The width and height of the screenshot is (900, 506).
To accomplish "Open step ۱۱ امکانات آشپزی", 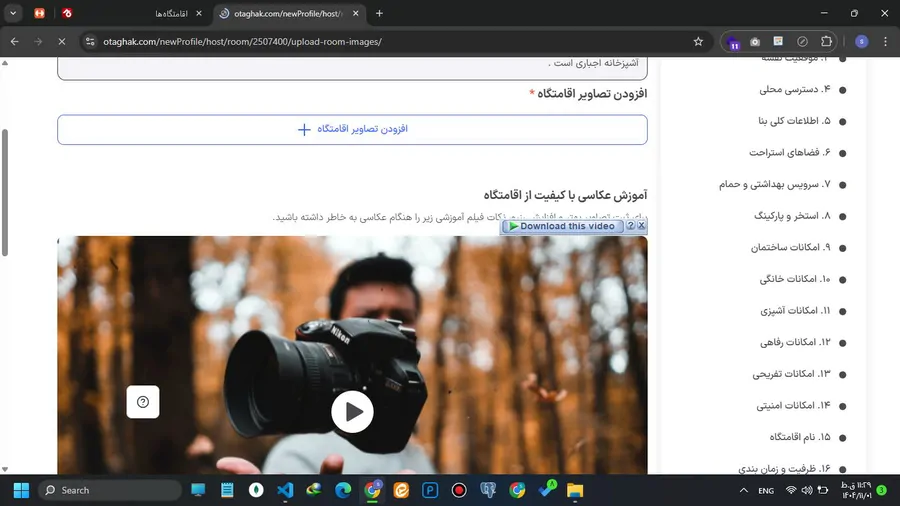I will (795, 310).
